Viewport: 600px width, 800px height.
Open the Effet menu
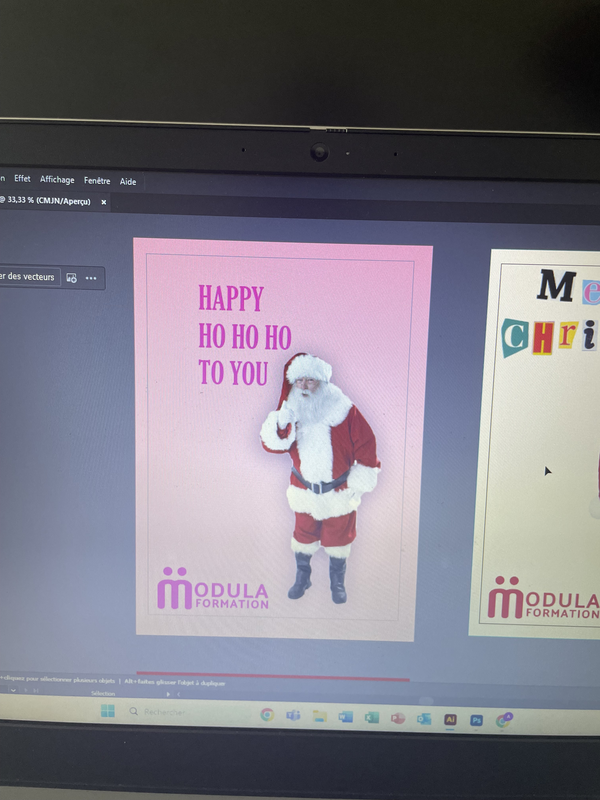click(22, 179)
